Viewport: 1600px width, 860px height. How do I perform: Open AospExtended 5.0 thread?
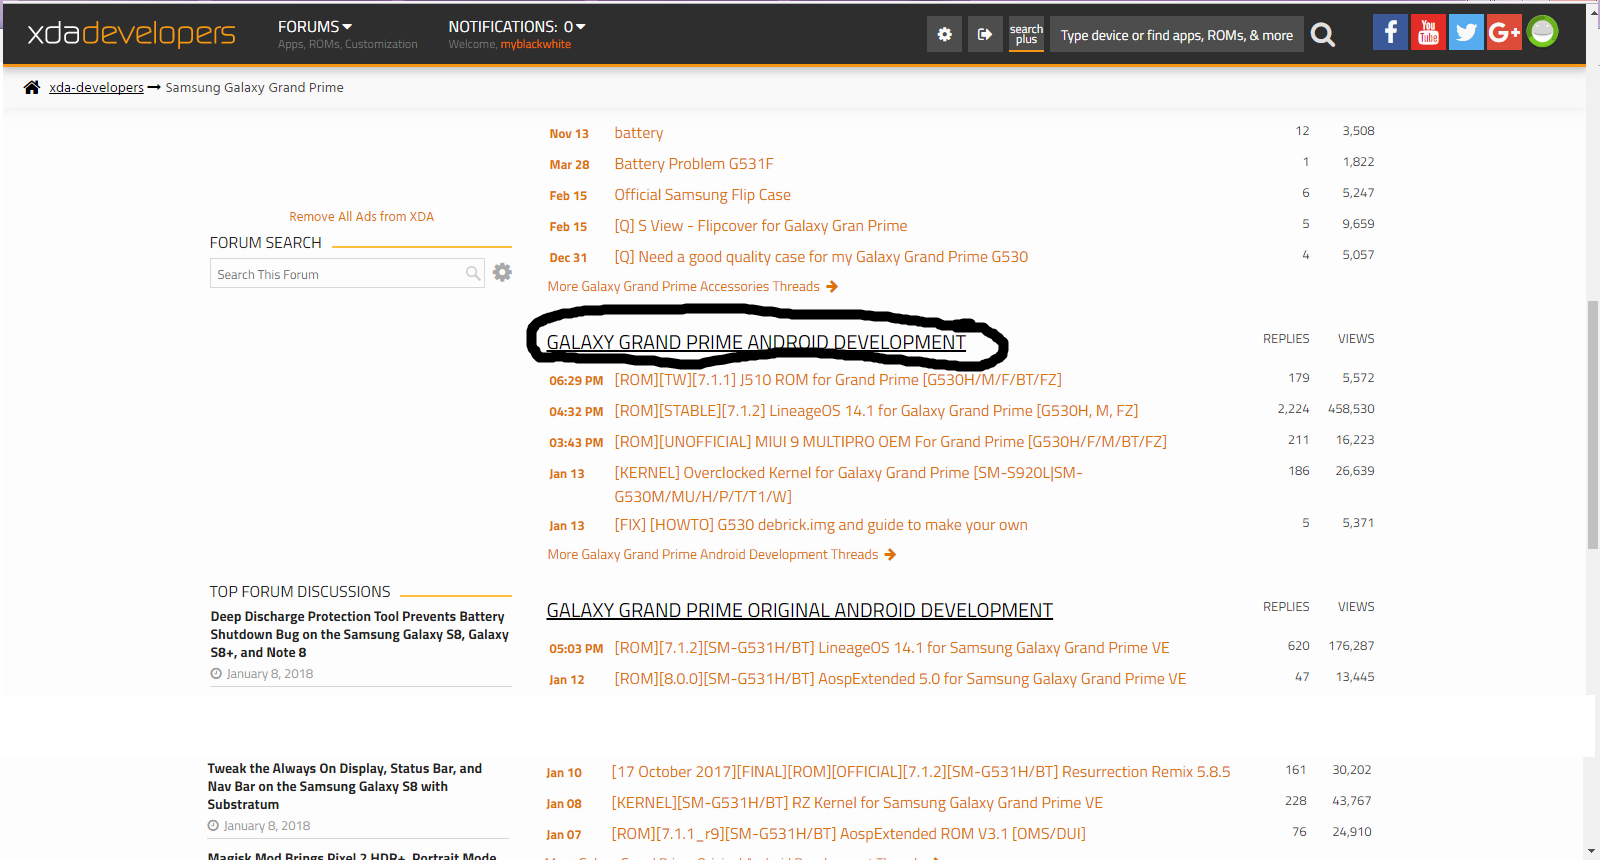tap(900, 679)
